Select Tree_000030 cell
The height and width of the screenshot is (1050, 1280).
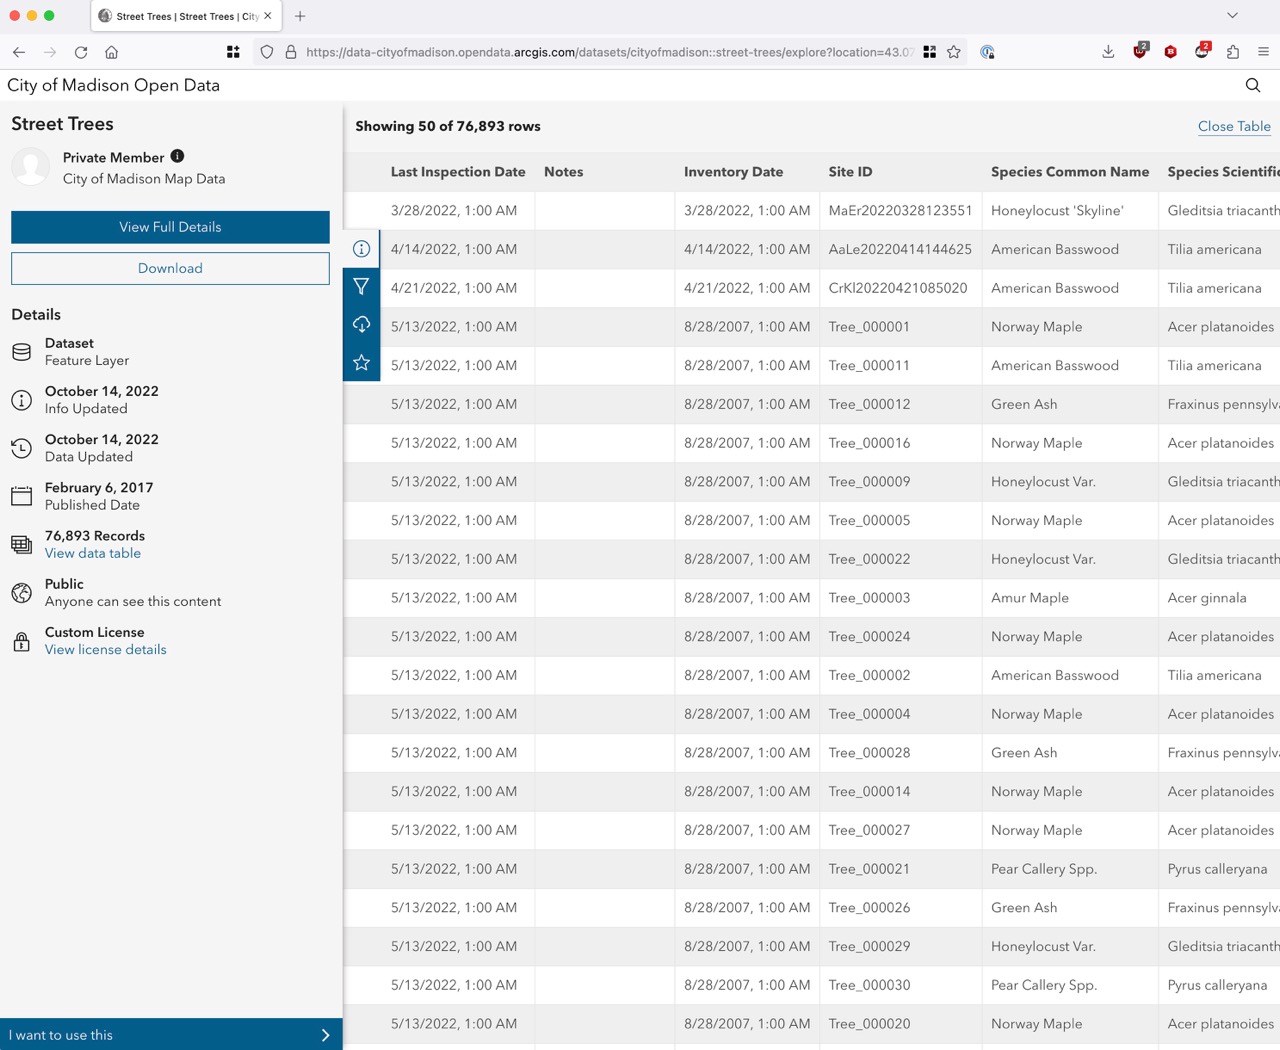click(901, 985)
